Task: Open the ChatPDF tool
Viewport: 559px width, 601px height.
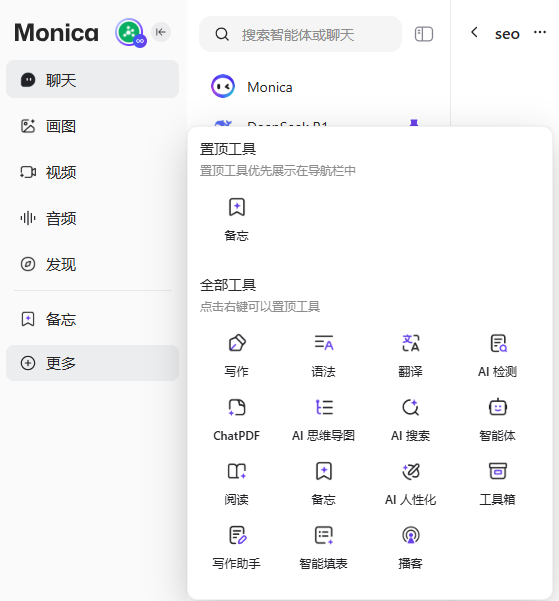Action: click(x=237, y=420)
